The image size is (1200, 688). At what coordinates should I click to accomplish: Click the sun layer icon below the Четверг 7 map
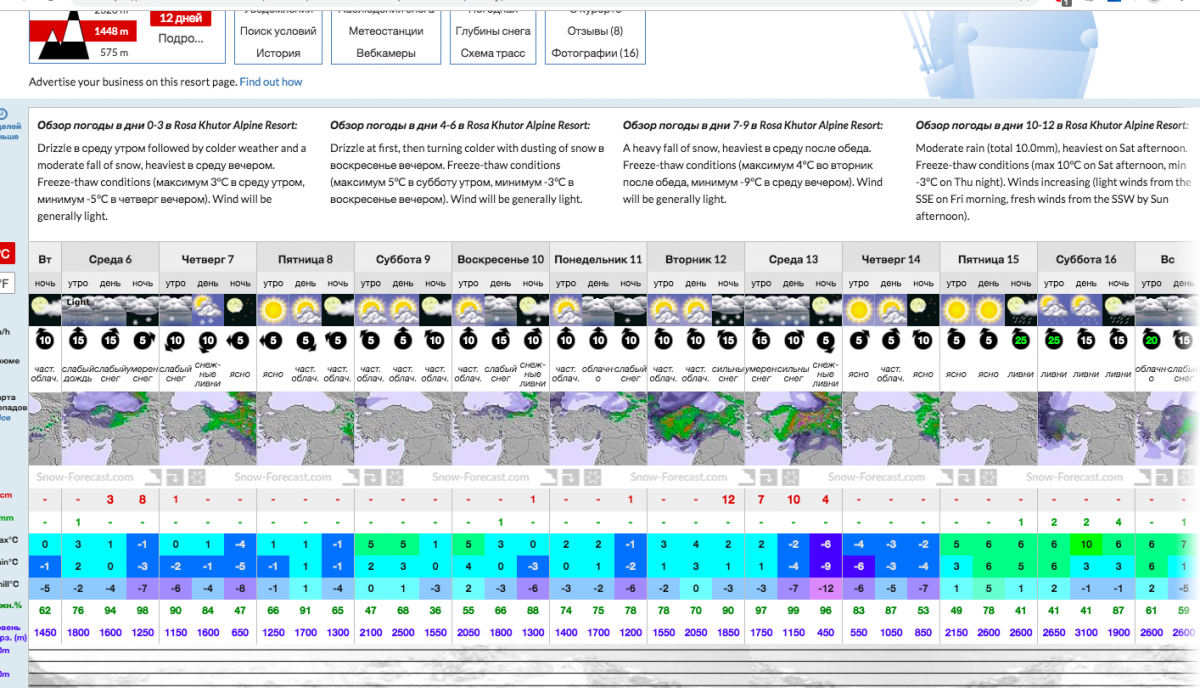[197, 477]
